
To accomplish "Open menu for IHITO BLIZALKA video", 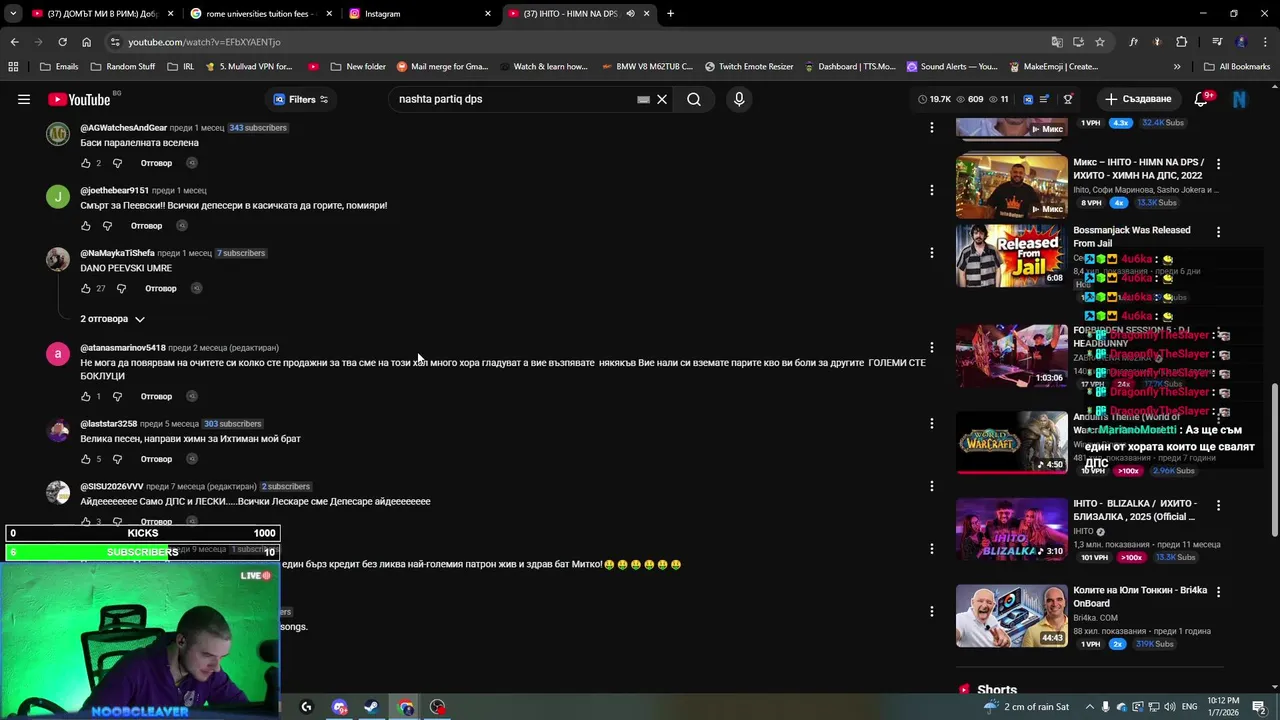I will 1217,505.
